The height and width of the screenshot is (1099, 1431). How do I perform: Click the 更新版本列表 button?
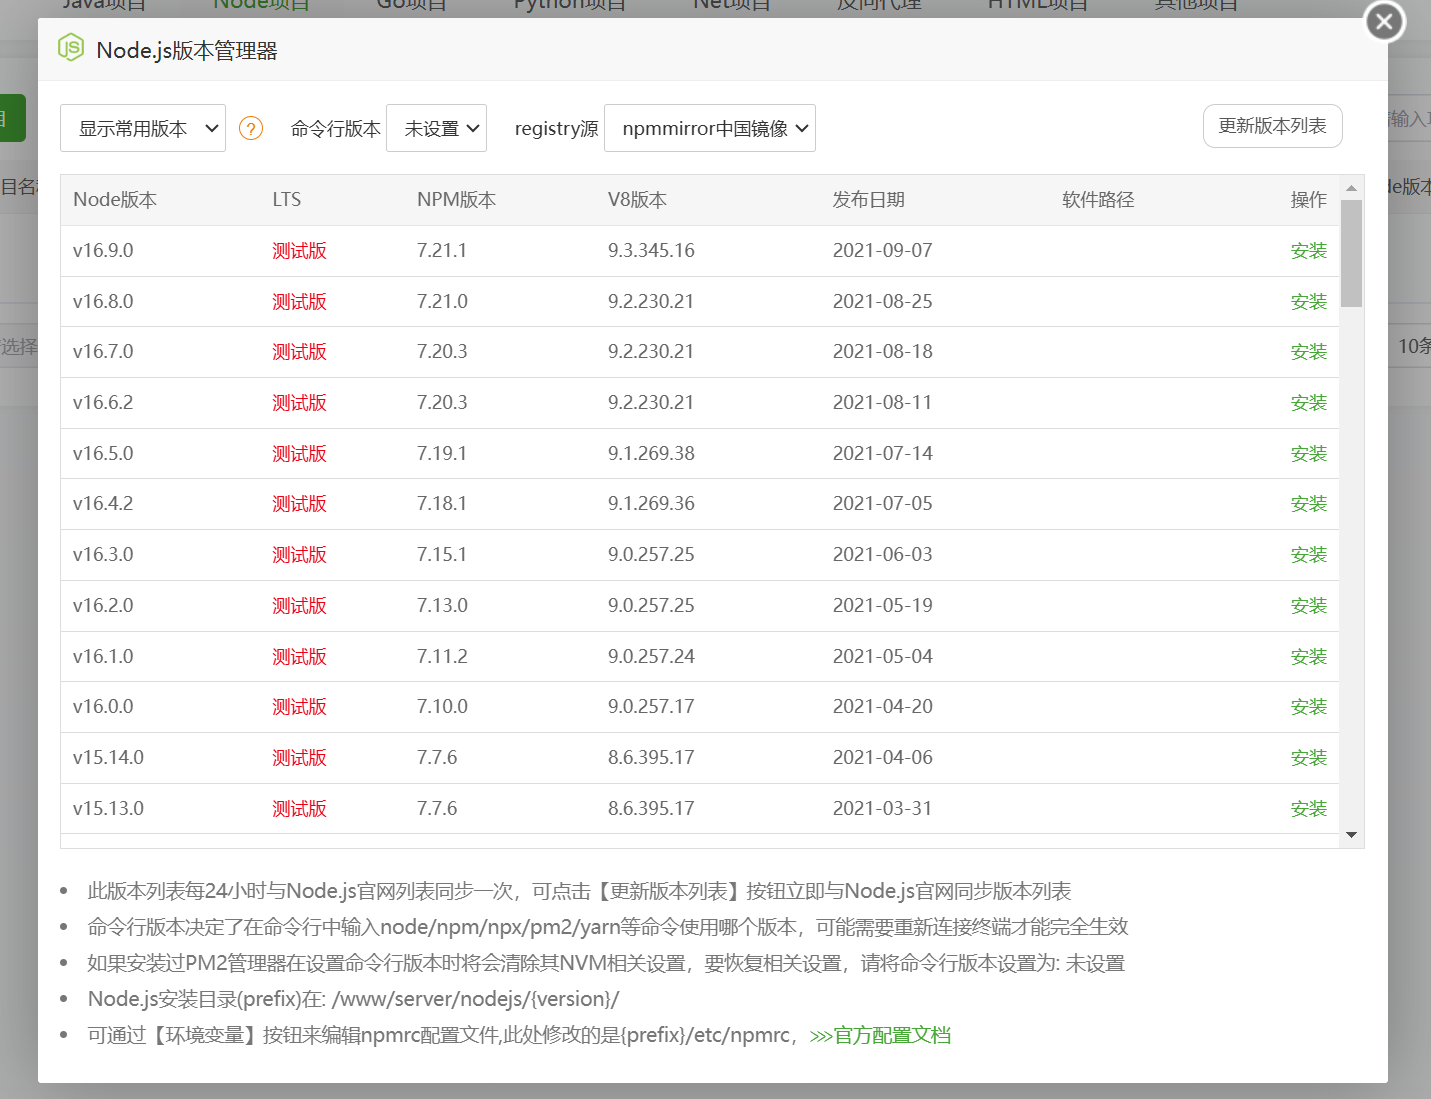(x=1272, y=126)
